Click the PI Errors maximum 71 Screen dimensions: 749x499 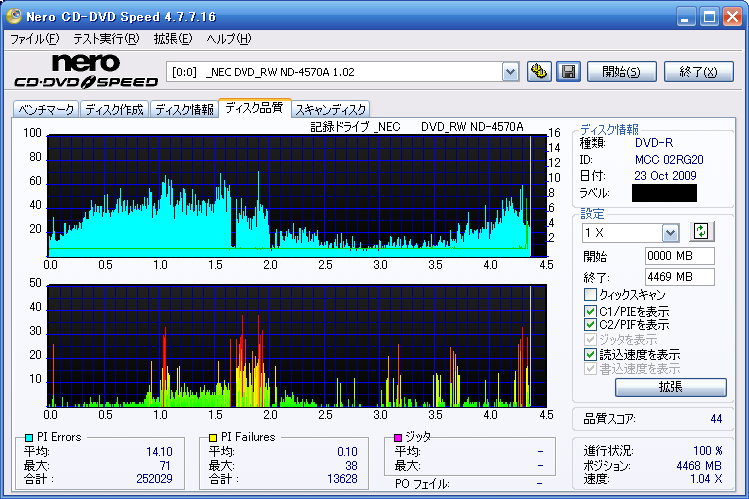(165, 466)
